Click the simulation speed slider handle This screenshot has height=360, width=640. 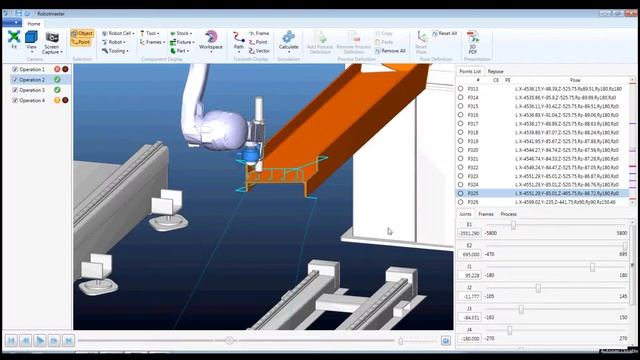pos(400,341)
